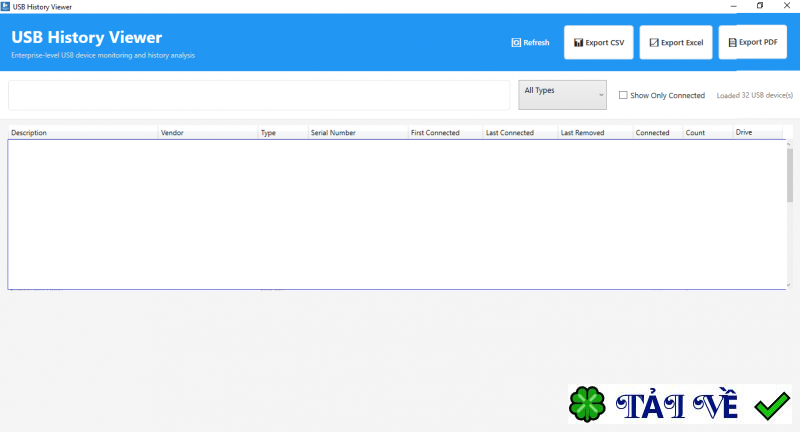Click the document icon on Export PDF

[x=732, y=42]
